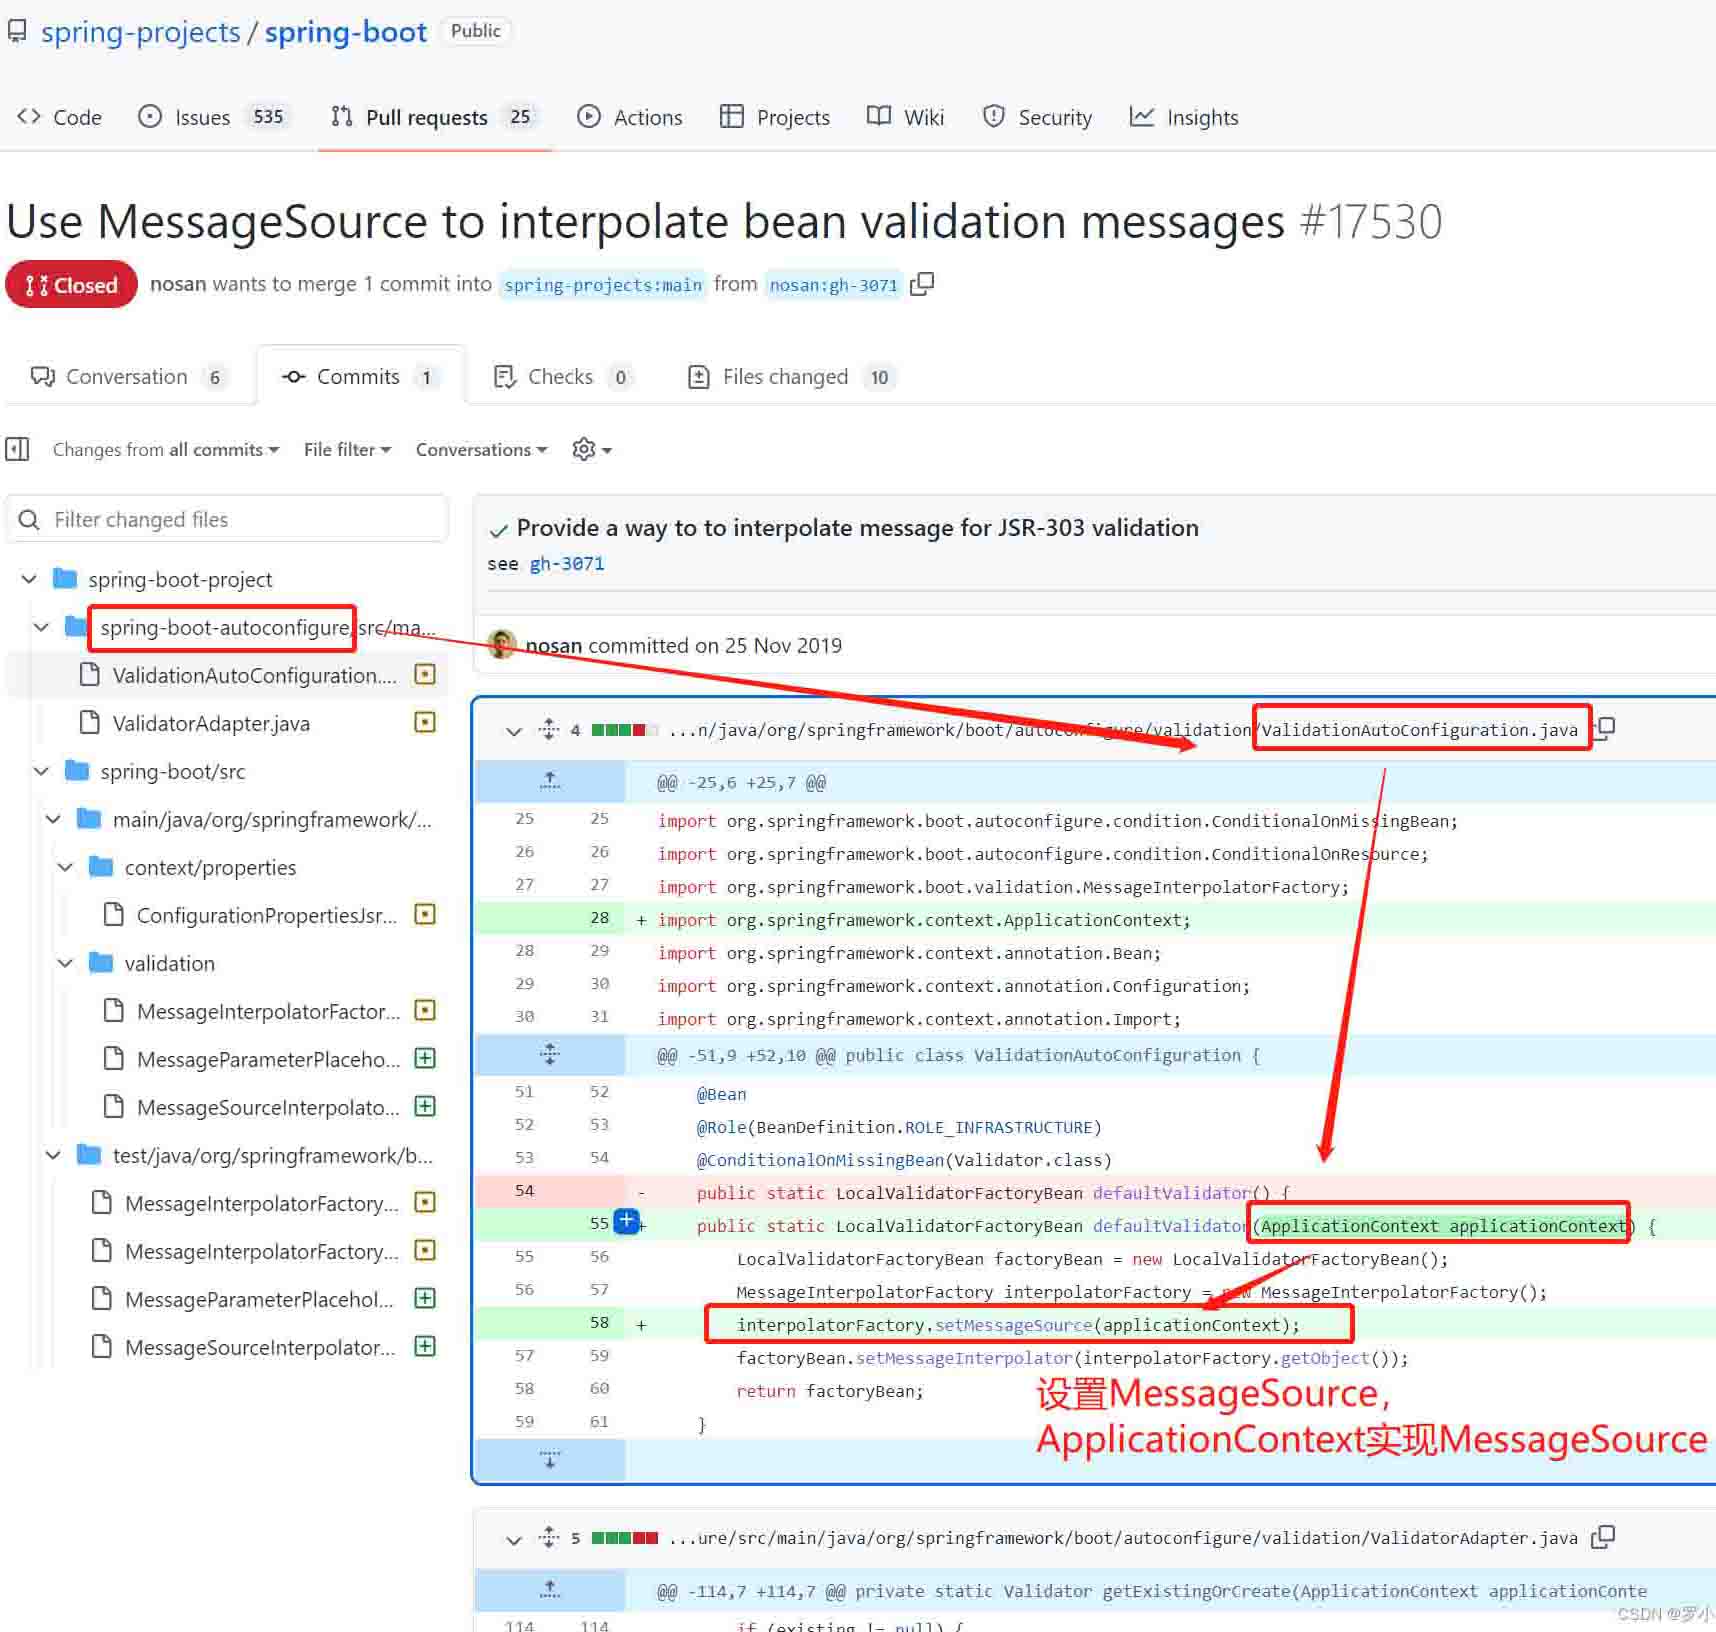
Task: Expand all lines in ValidatorAdapter.java diff
Action: coord(549,1537)
